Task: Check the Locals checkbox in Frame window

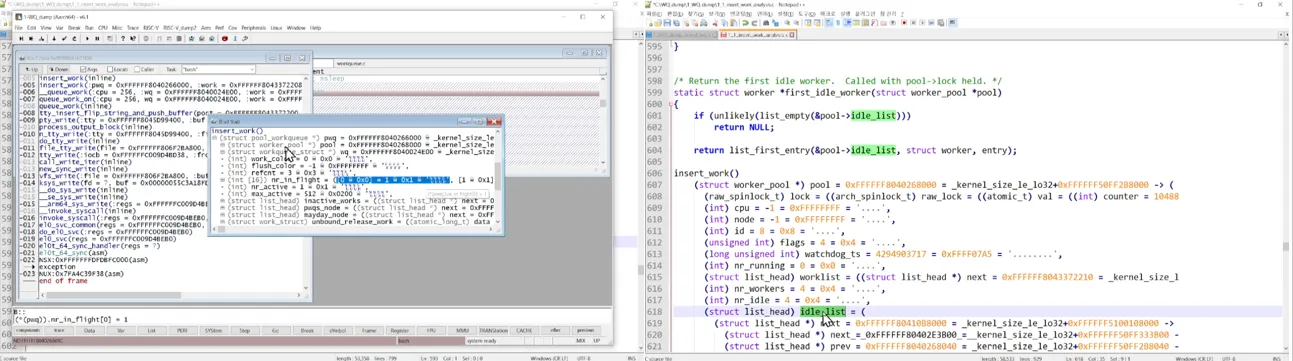Action: click(110, 69)
